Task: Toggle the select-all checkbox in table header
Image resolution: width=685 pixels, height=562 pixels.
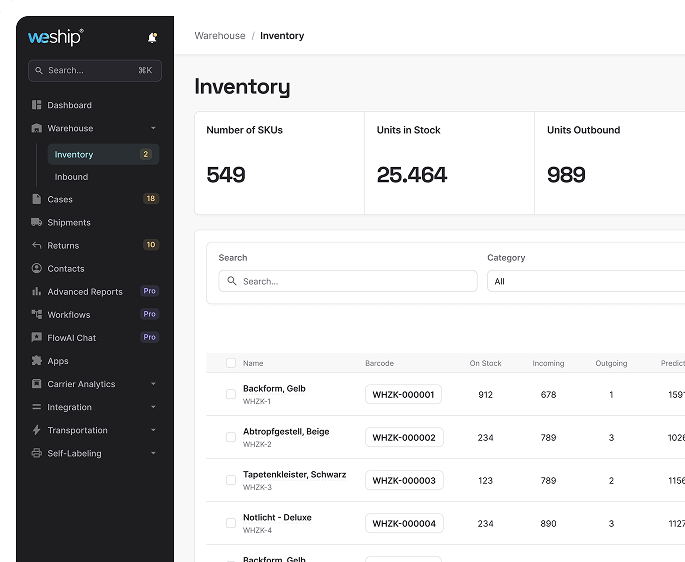Action: coord(231,363)
